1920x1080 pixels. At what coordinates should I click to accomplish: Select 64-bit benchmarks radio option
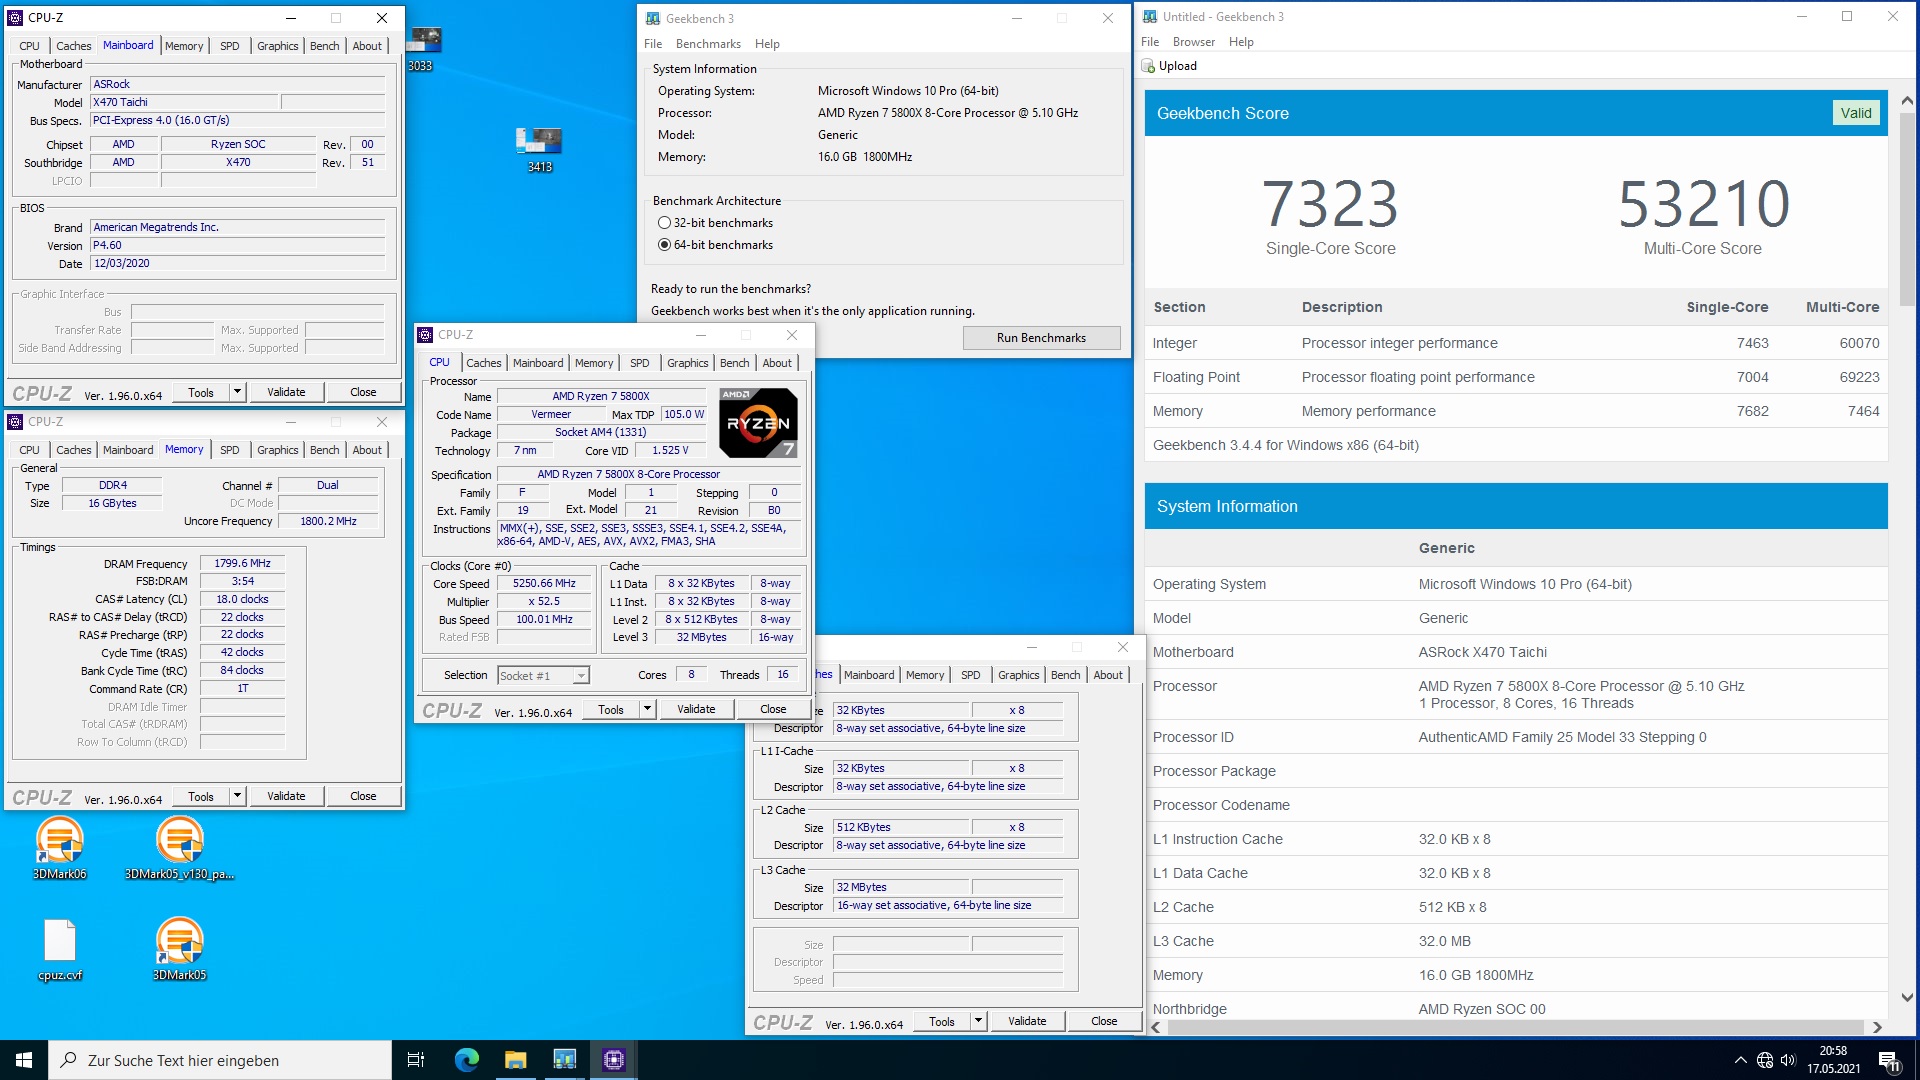[x=664, y=245]
